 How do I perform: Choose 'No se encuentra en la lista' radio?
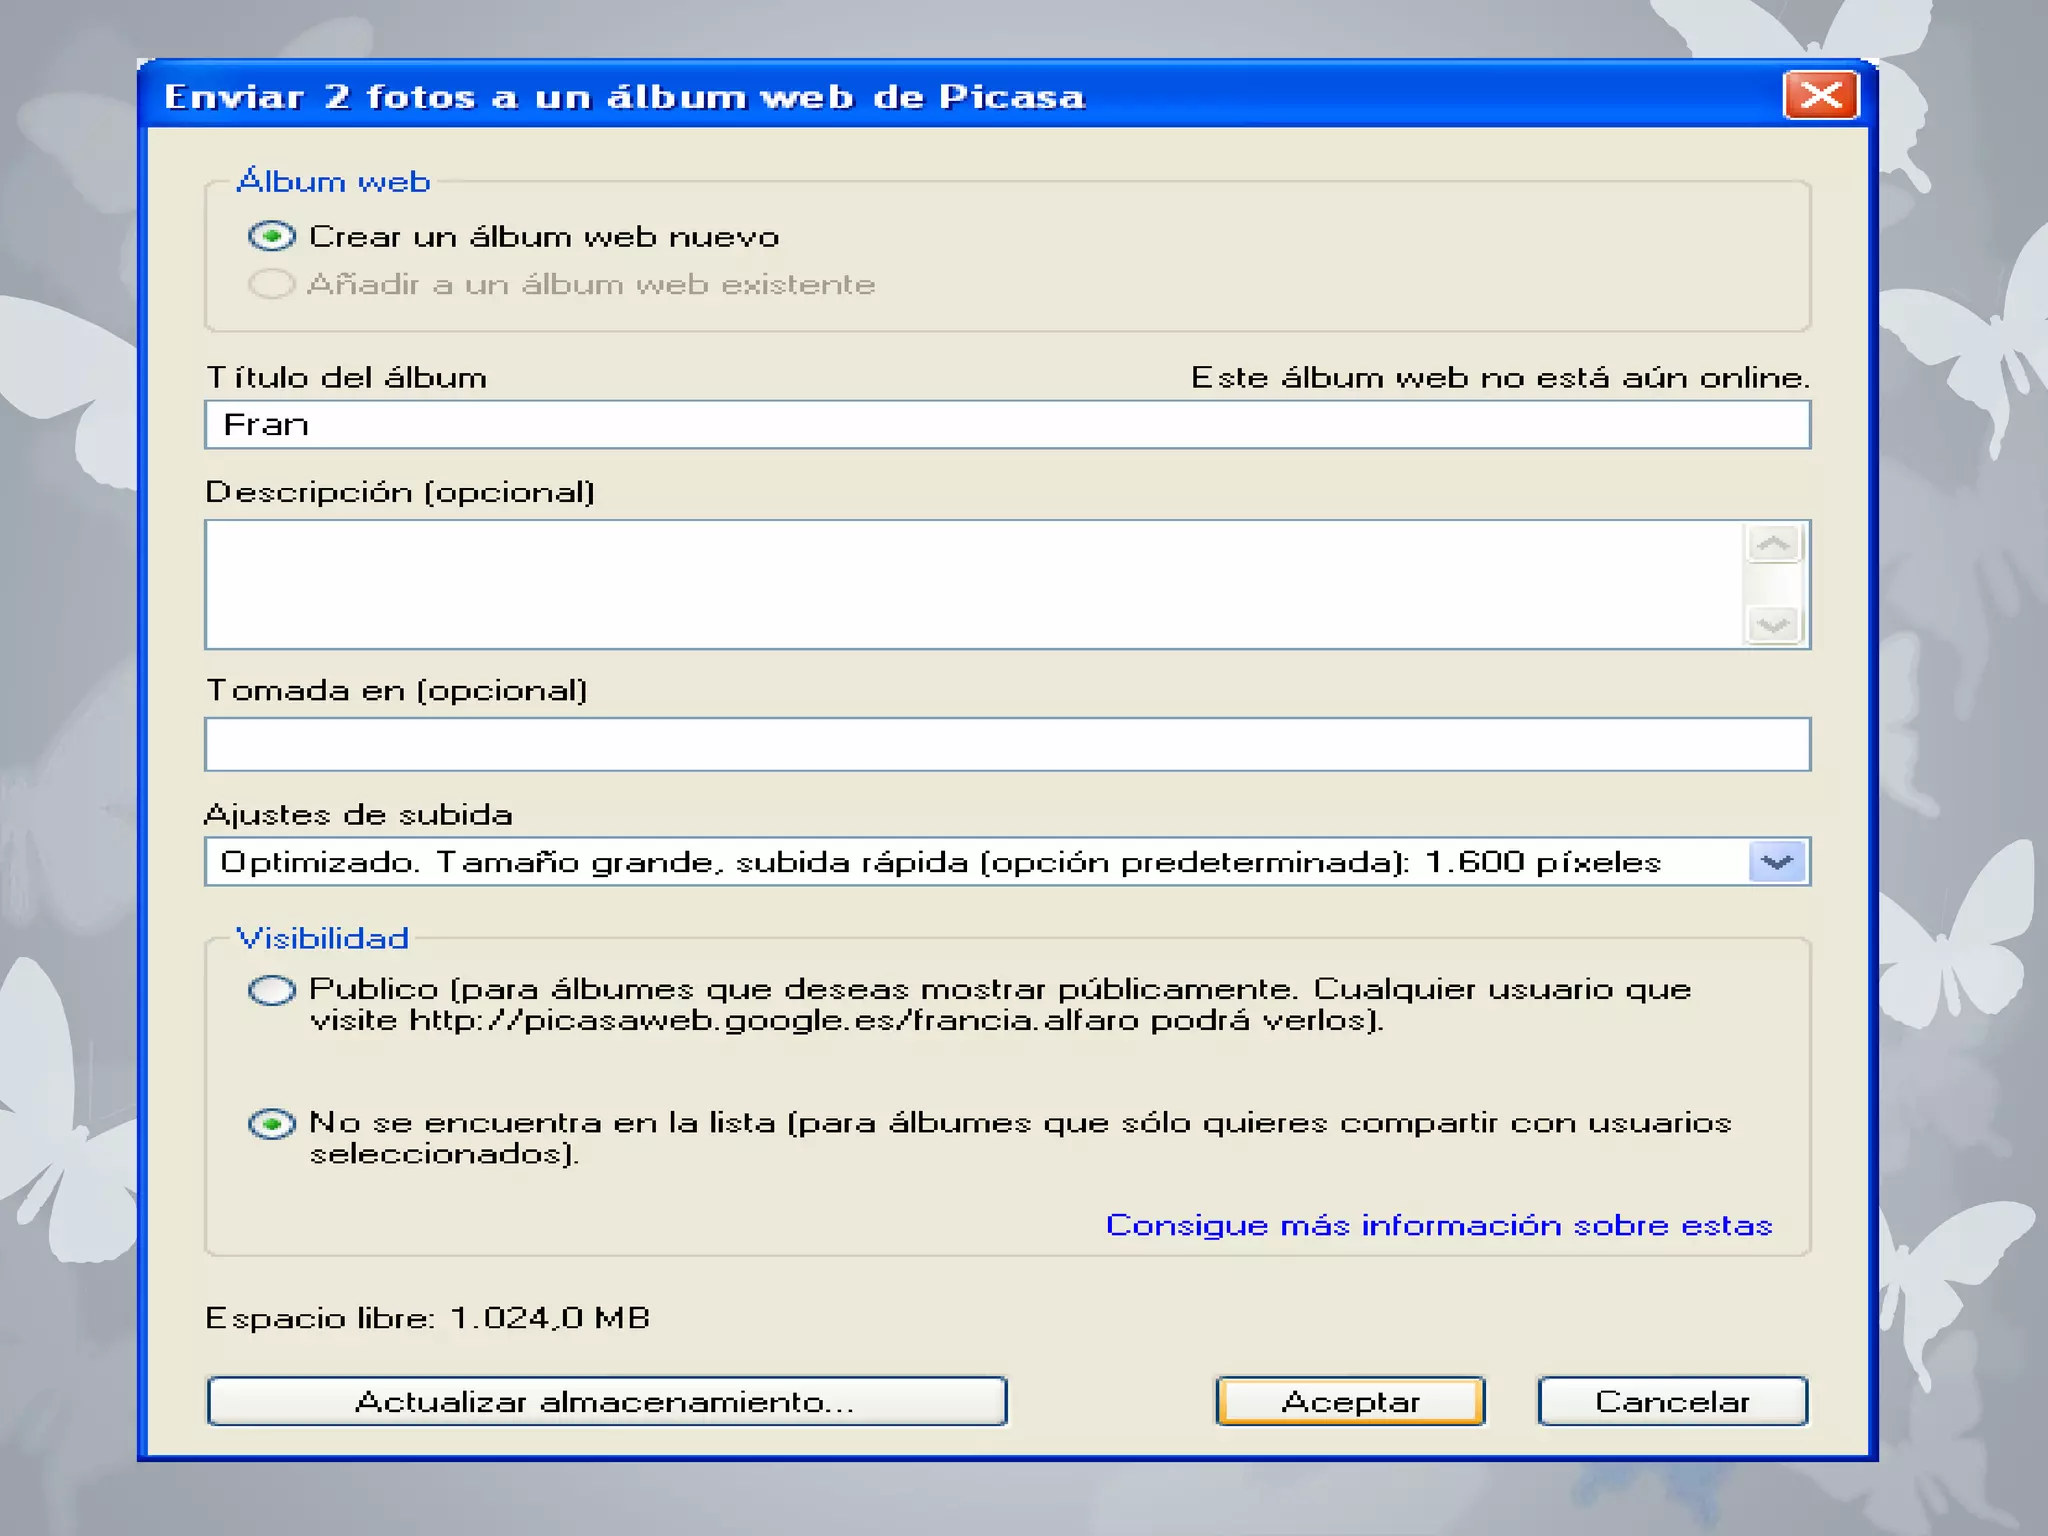tap(271, 1124)
